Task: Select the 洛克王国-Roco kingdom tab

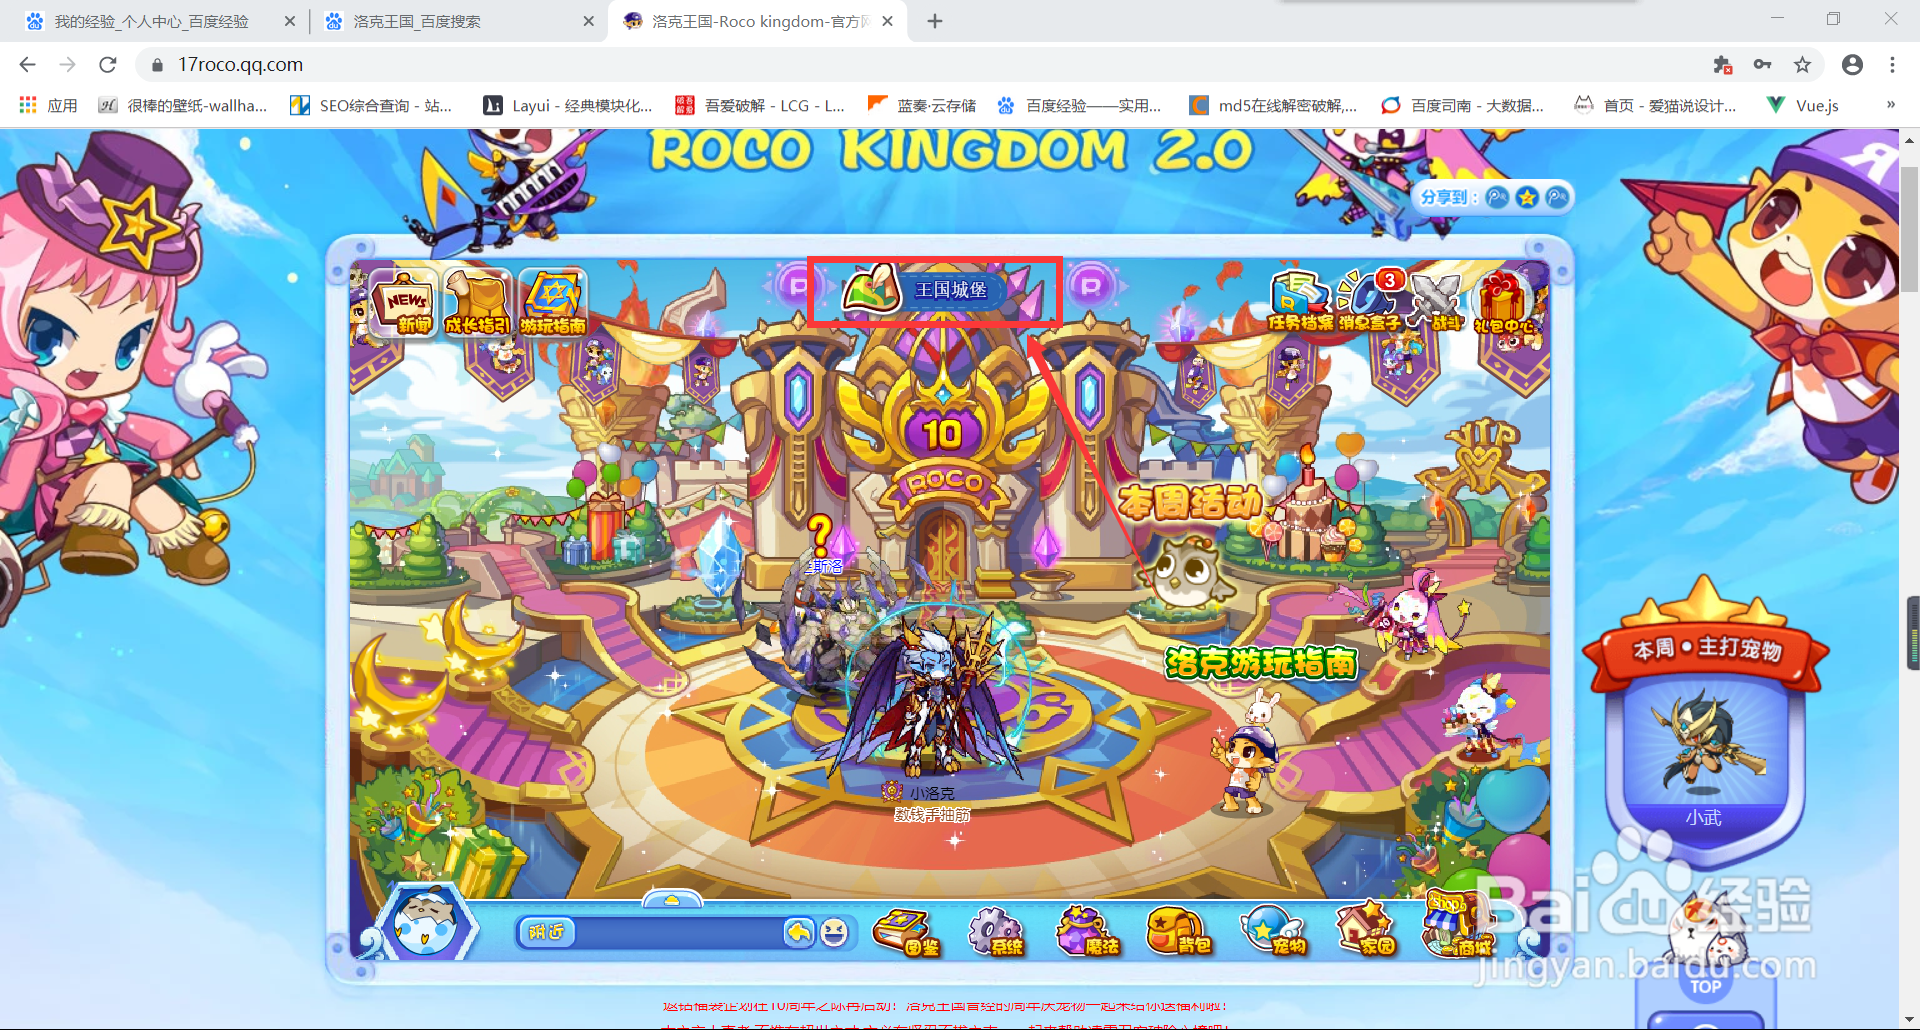Action: [760, 21]
